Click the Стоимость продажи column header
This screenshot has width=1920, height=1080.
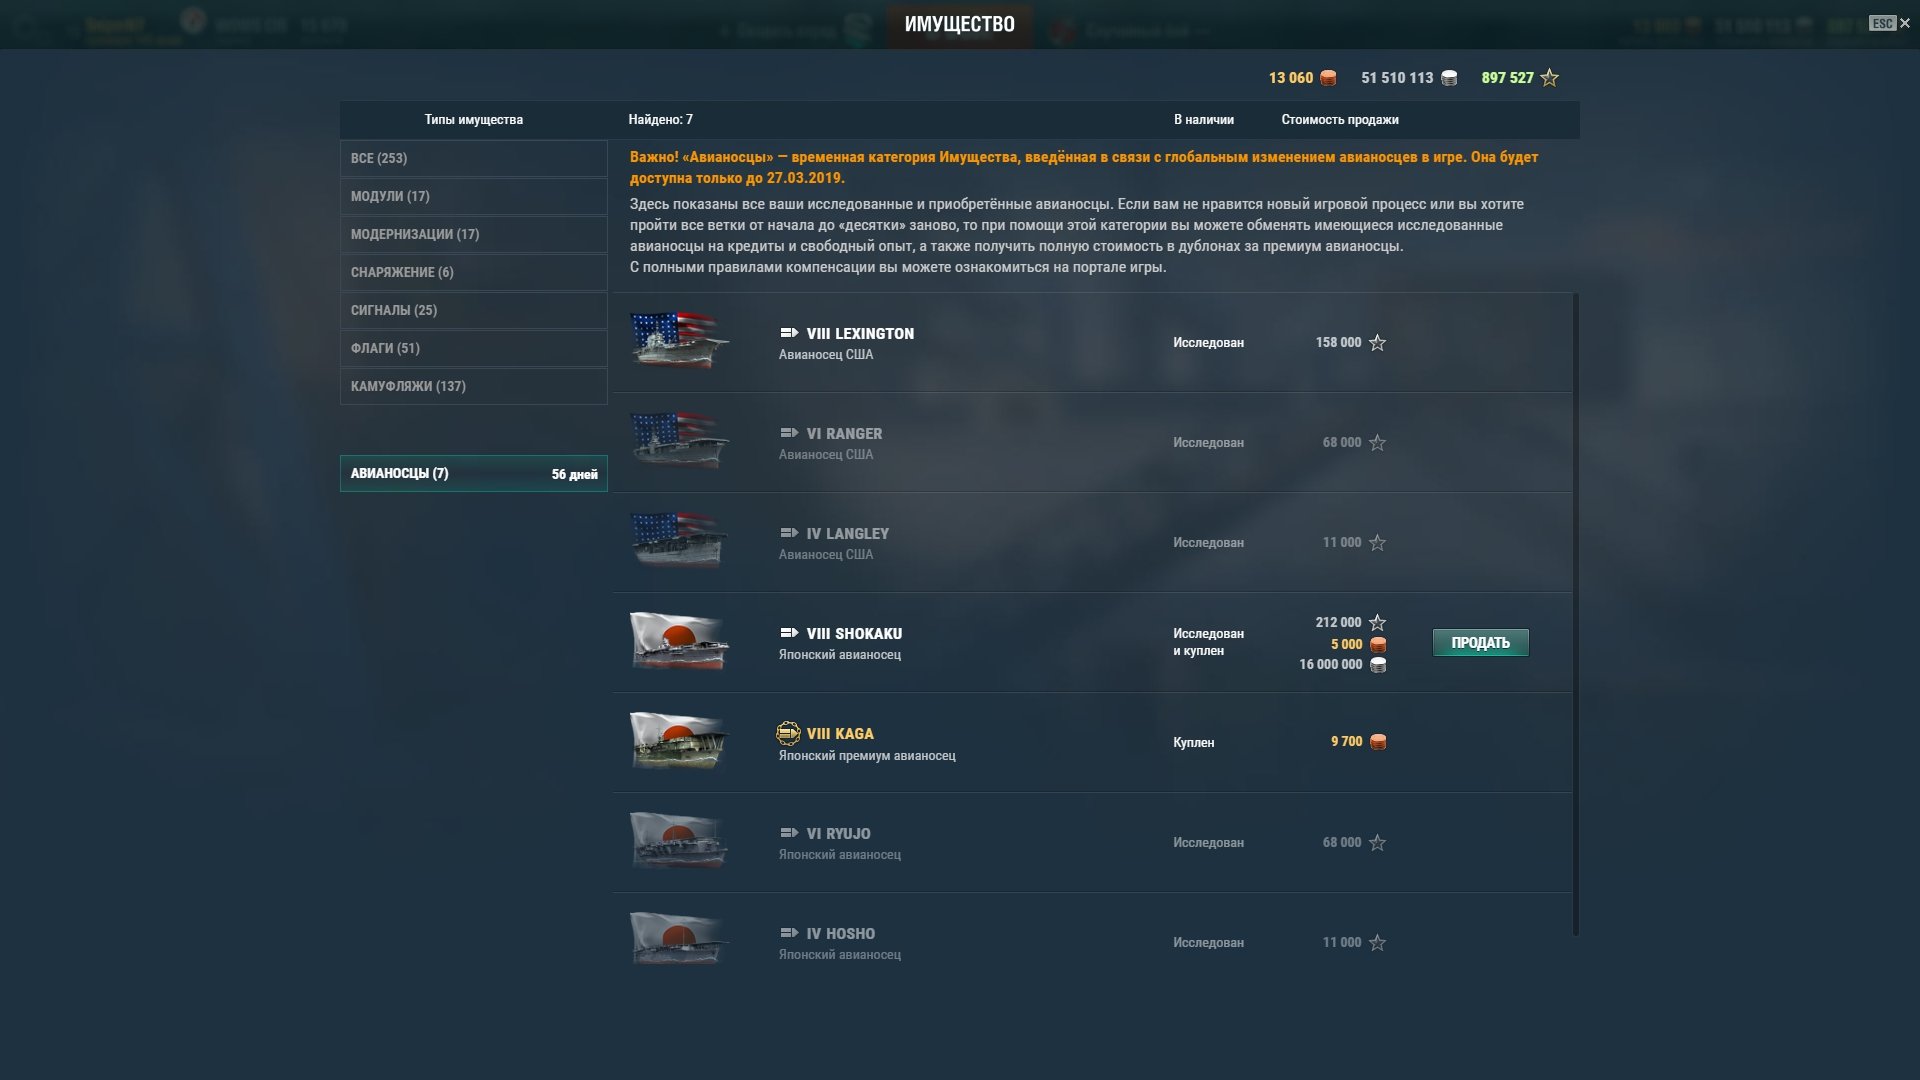pos(1340,120)
